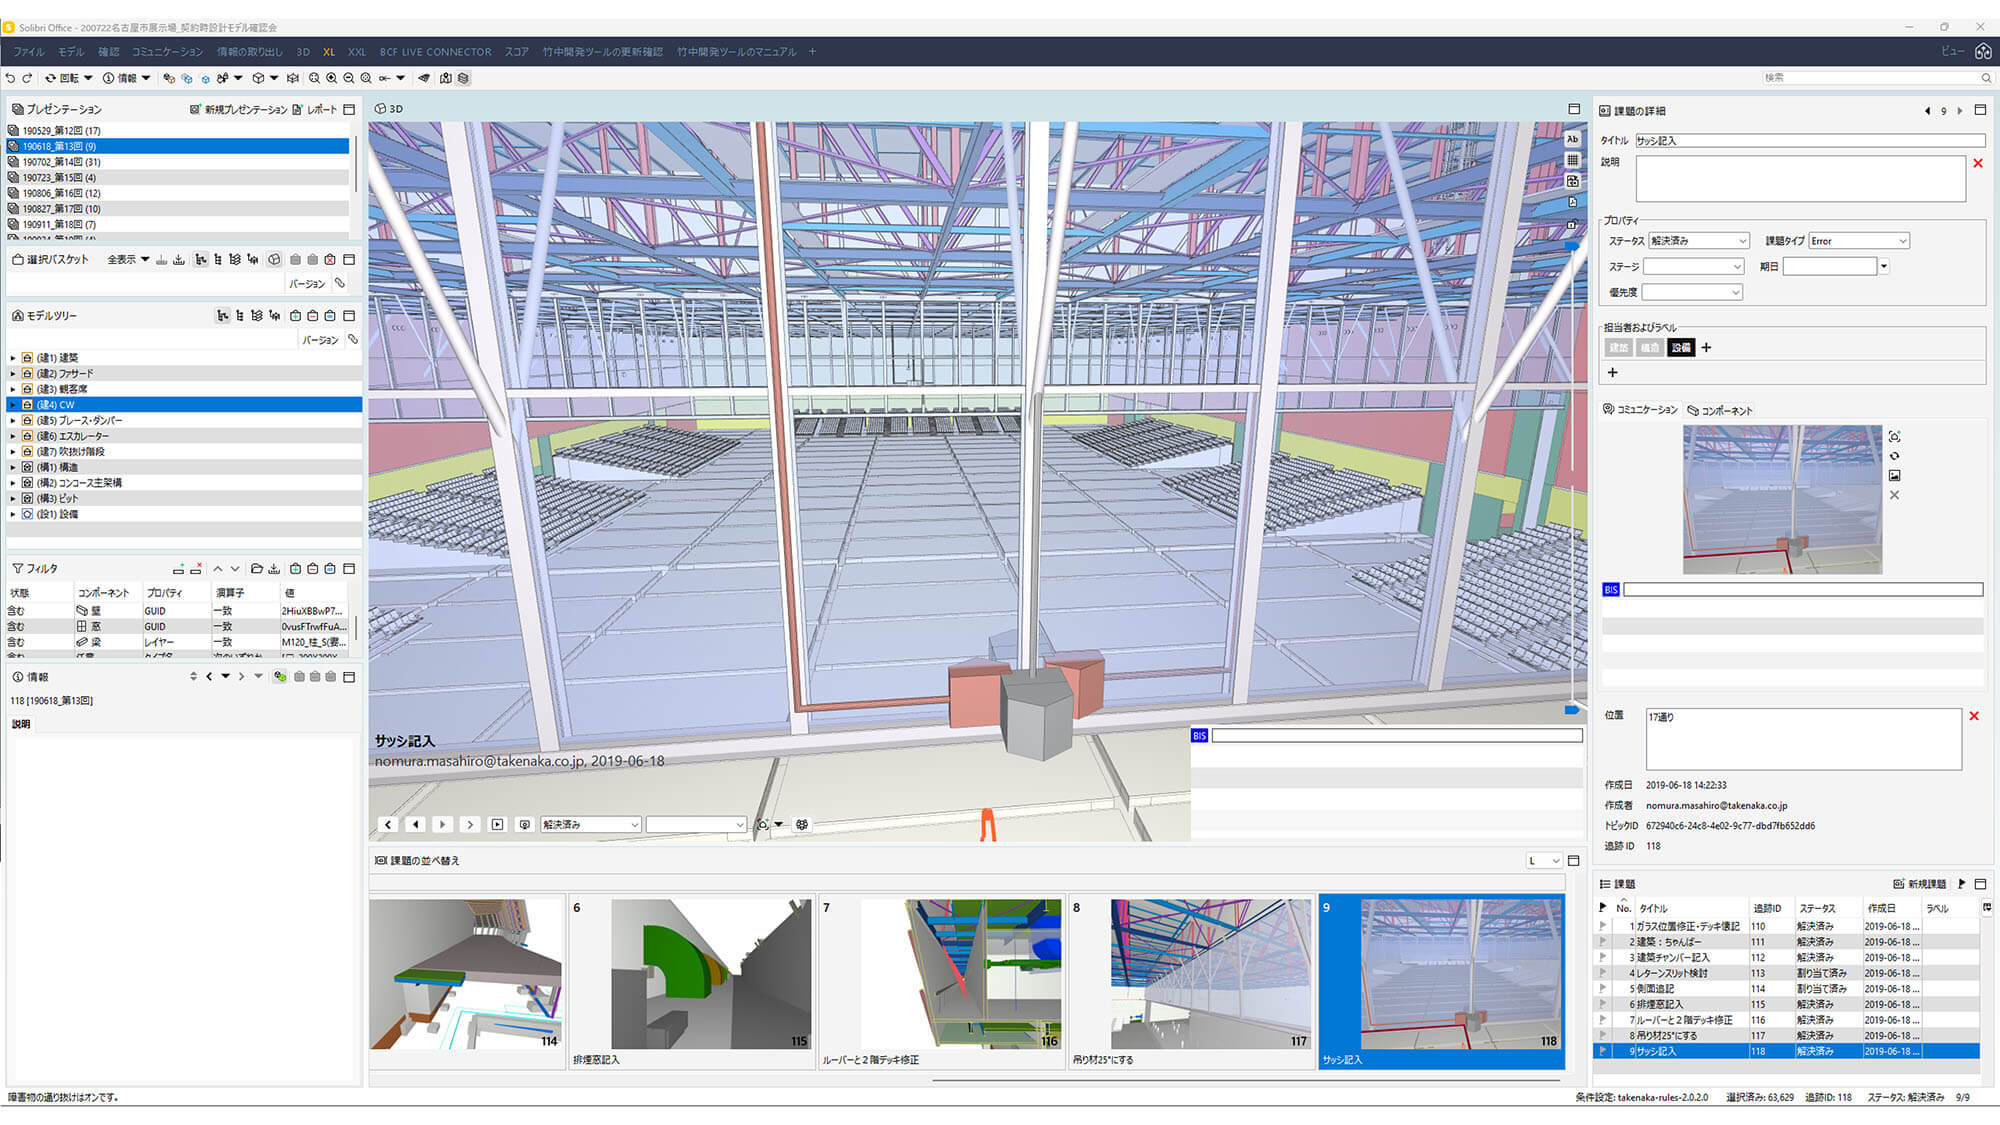Expand the (建1) 建築 tree node

click(x=13, y=358)
